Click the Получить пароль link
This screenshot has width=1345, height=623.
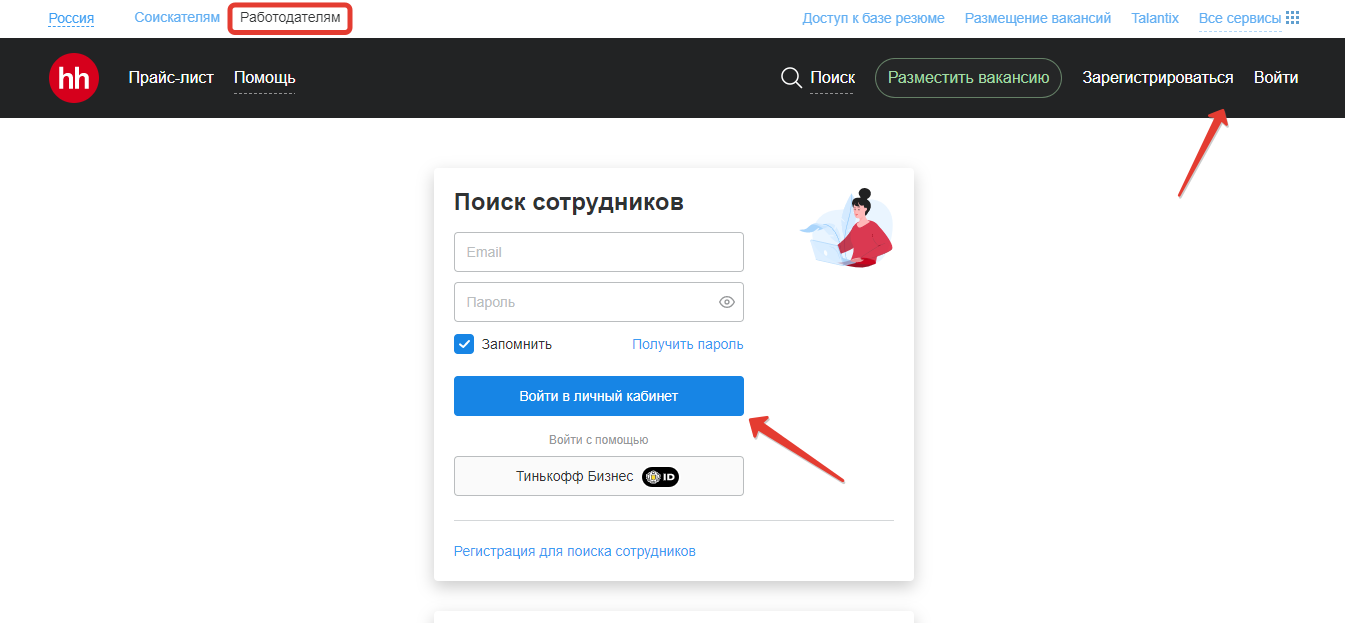point(687,344)
